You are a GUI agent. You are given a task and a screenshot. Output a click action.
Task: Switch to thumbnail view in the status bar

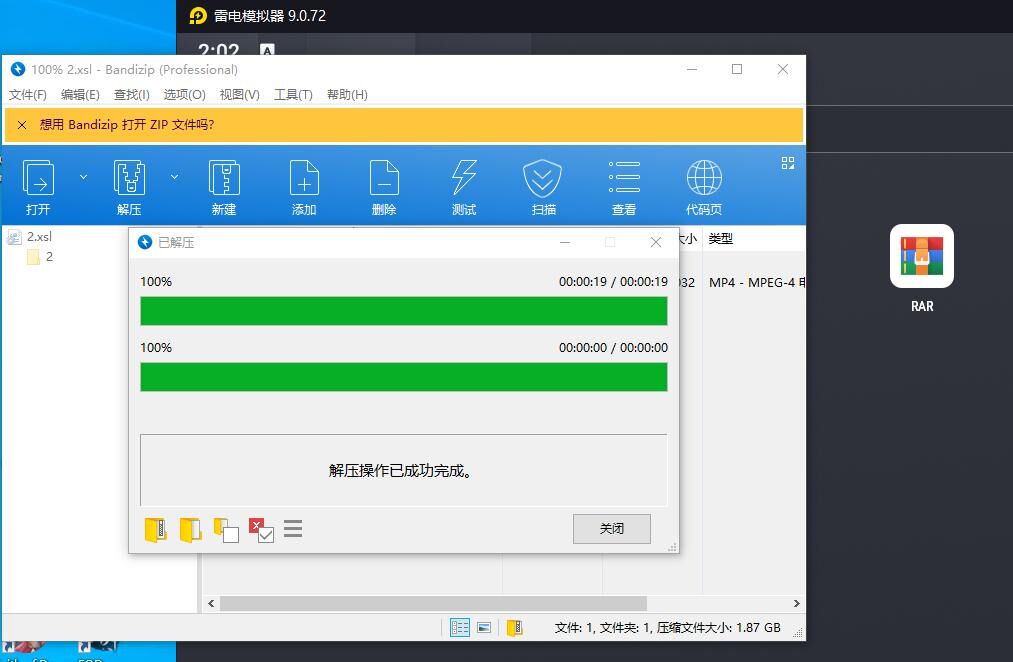[x=484, y=627]
